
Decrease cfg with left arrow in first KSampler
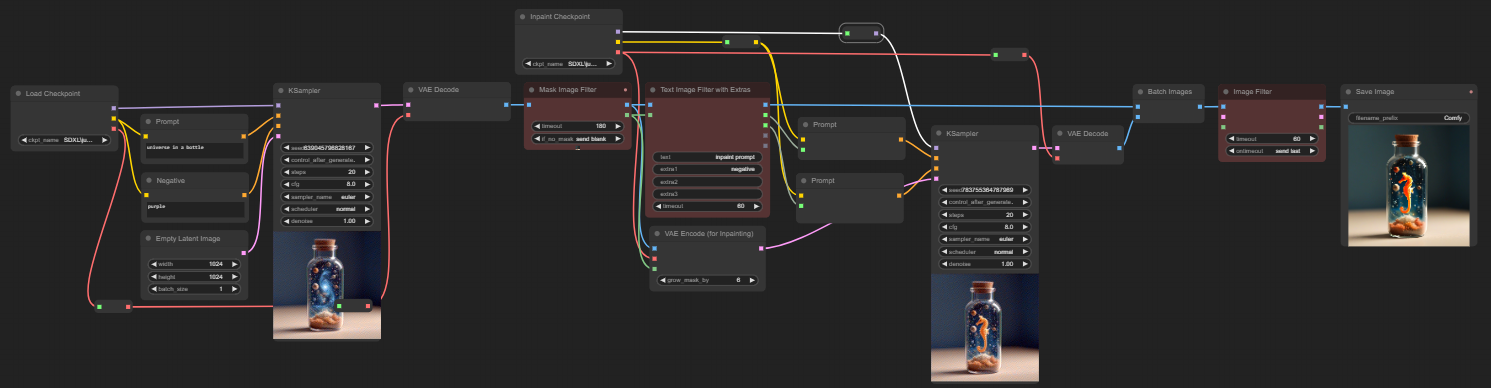287,184
